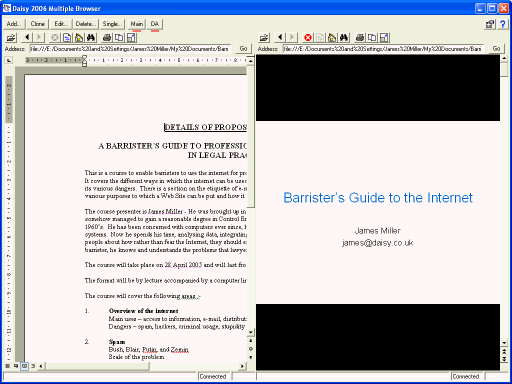Click the Delete.. button
The image size is (512, 384).
pos(86,24)
